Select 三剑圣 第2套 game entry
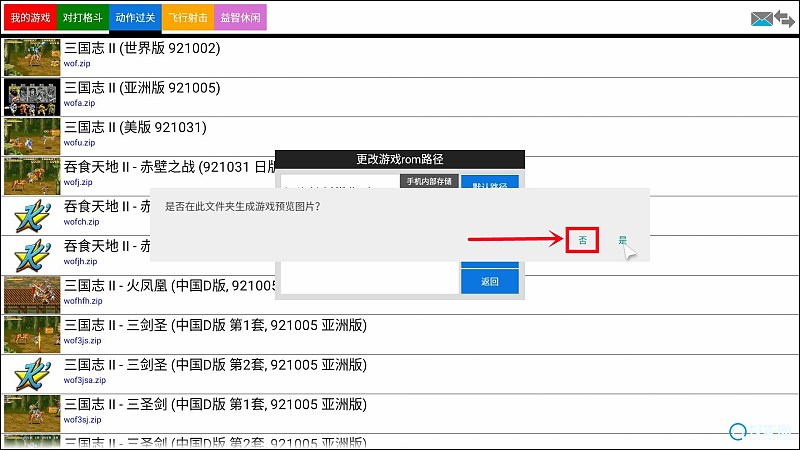Image resolution: width=800 pixels, height=450 pixels. pos(215,365)
